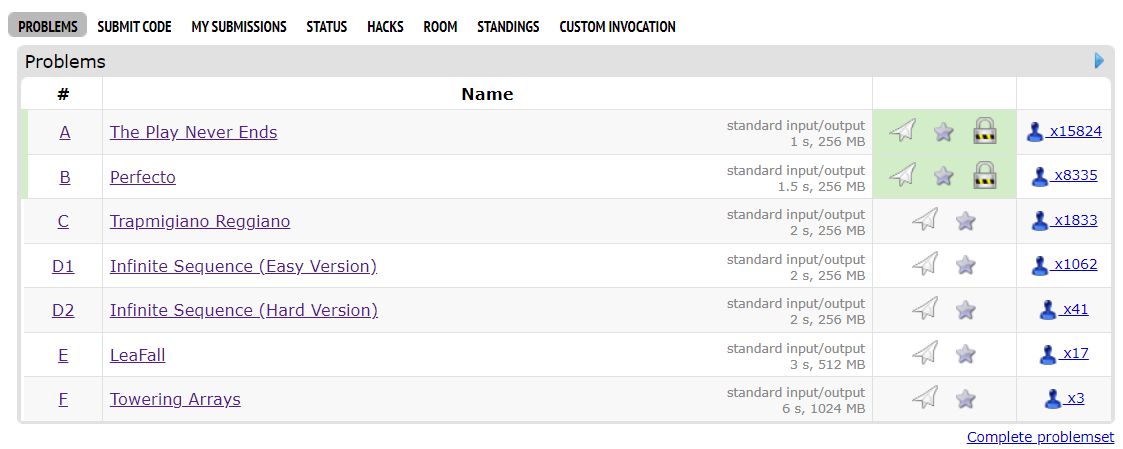Open problem The Play Never Ends
1123x449 pixels.
pos(193,132)
